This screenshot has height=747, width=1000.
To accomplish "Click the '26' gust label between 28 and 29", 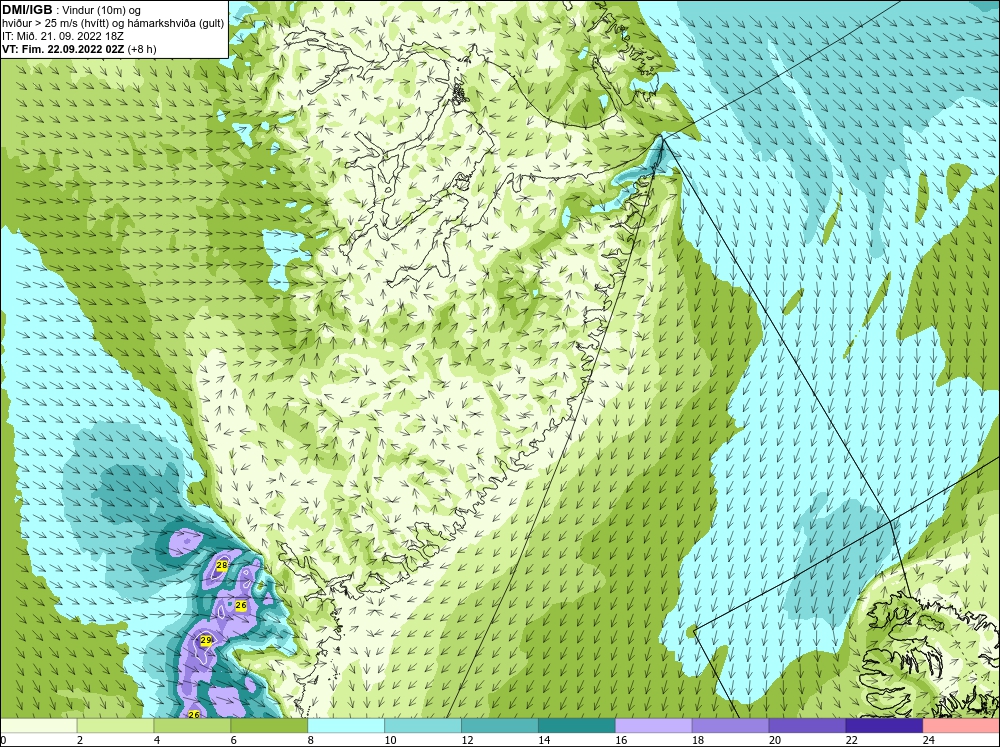I will [x=240, y=605].
